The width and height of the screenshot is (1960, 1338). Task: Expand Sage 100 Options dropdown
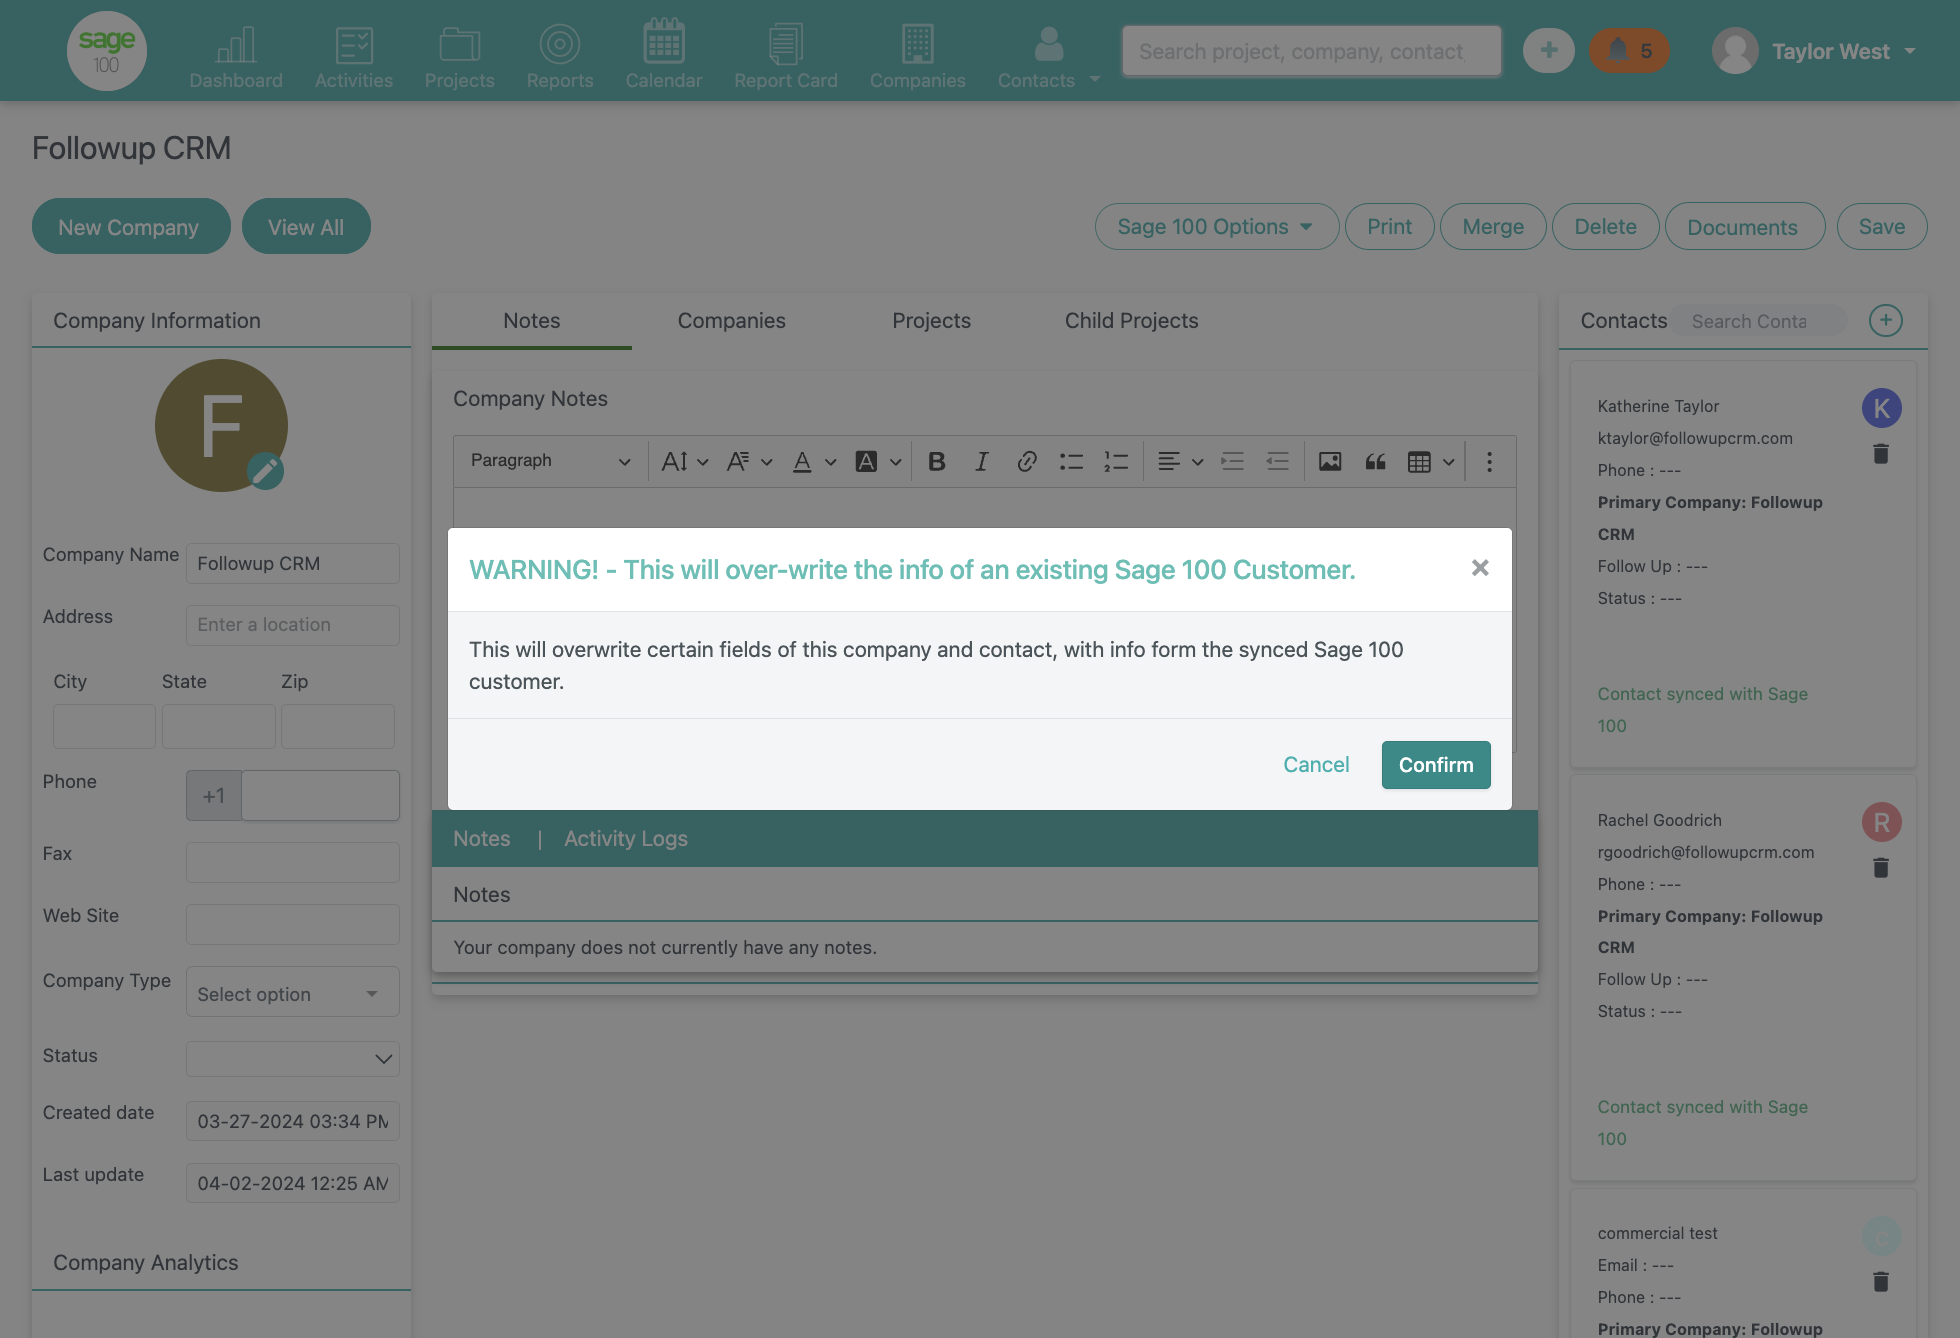[1217, 227]
